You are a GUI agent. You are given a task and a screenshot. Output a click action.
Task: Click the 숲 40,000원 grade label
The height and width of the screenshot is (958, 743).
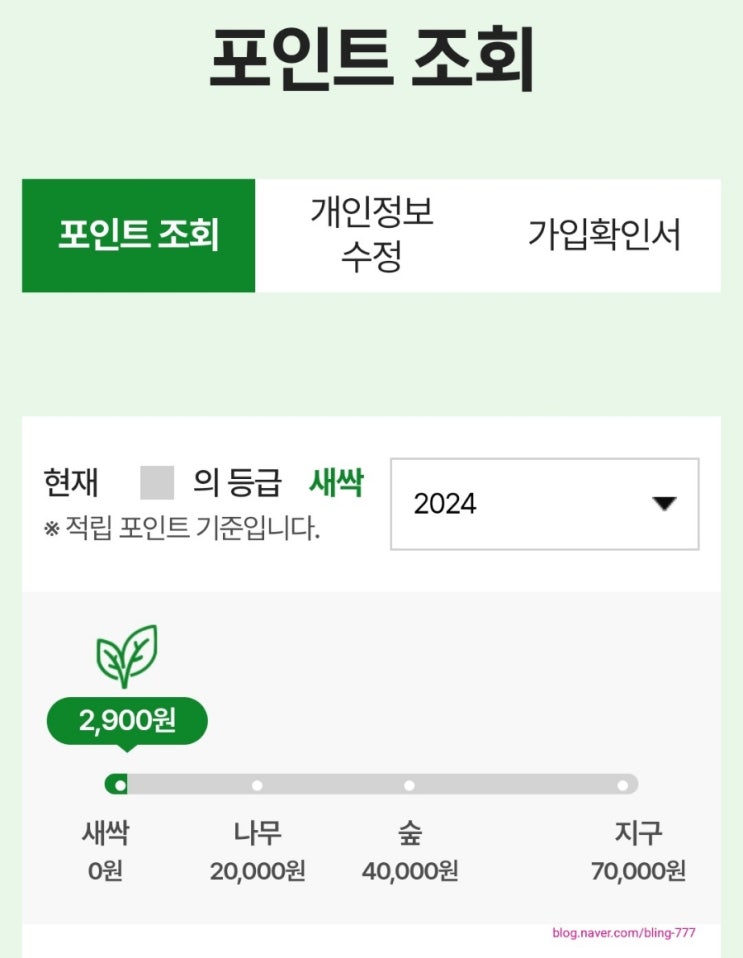pos(409,851)
